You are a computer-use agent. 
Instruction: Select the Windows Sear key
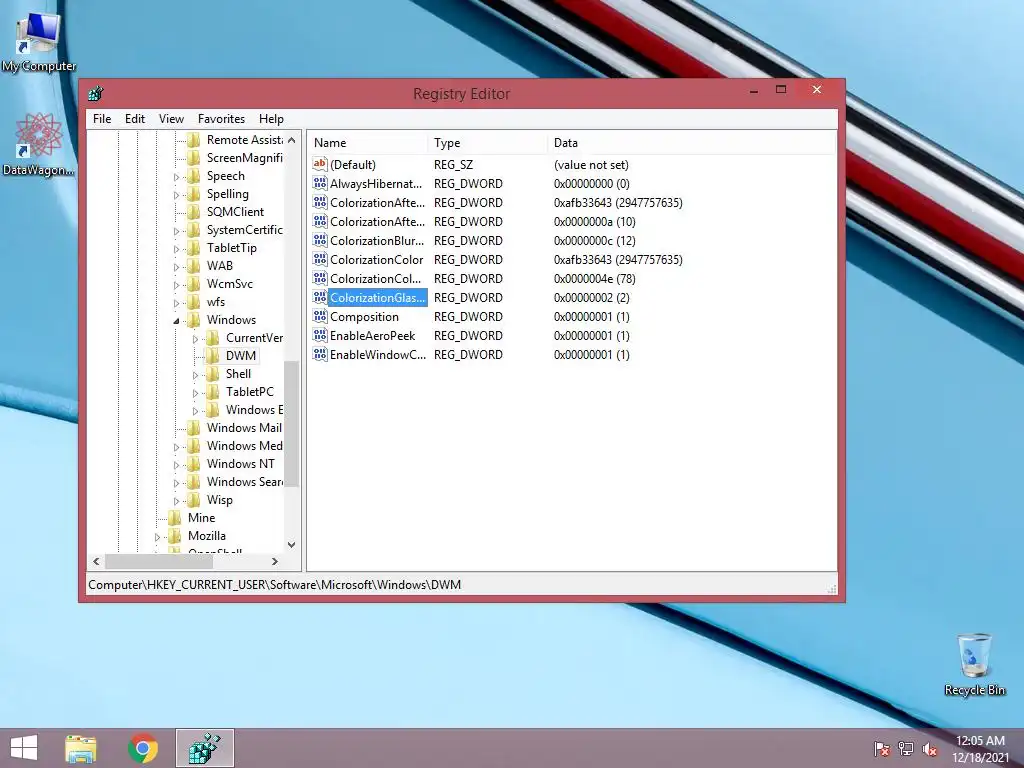244,482
